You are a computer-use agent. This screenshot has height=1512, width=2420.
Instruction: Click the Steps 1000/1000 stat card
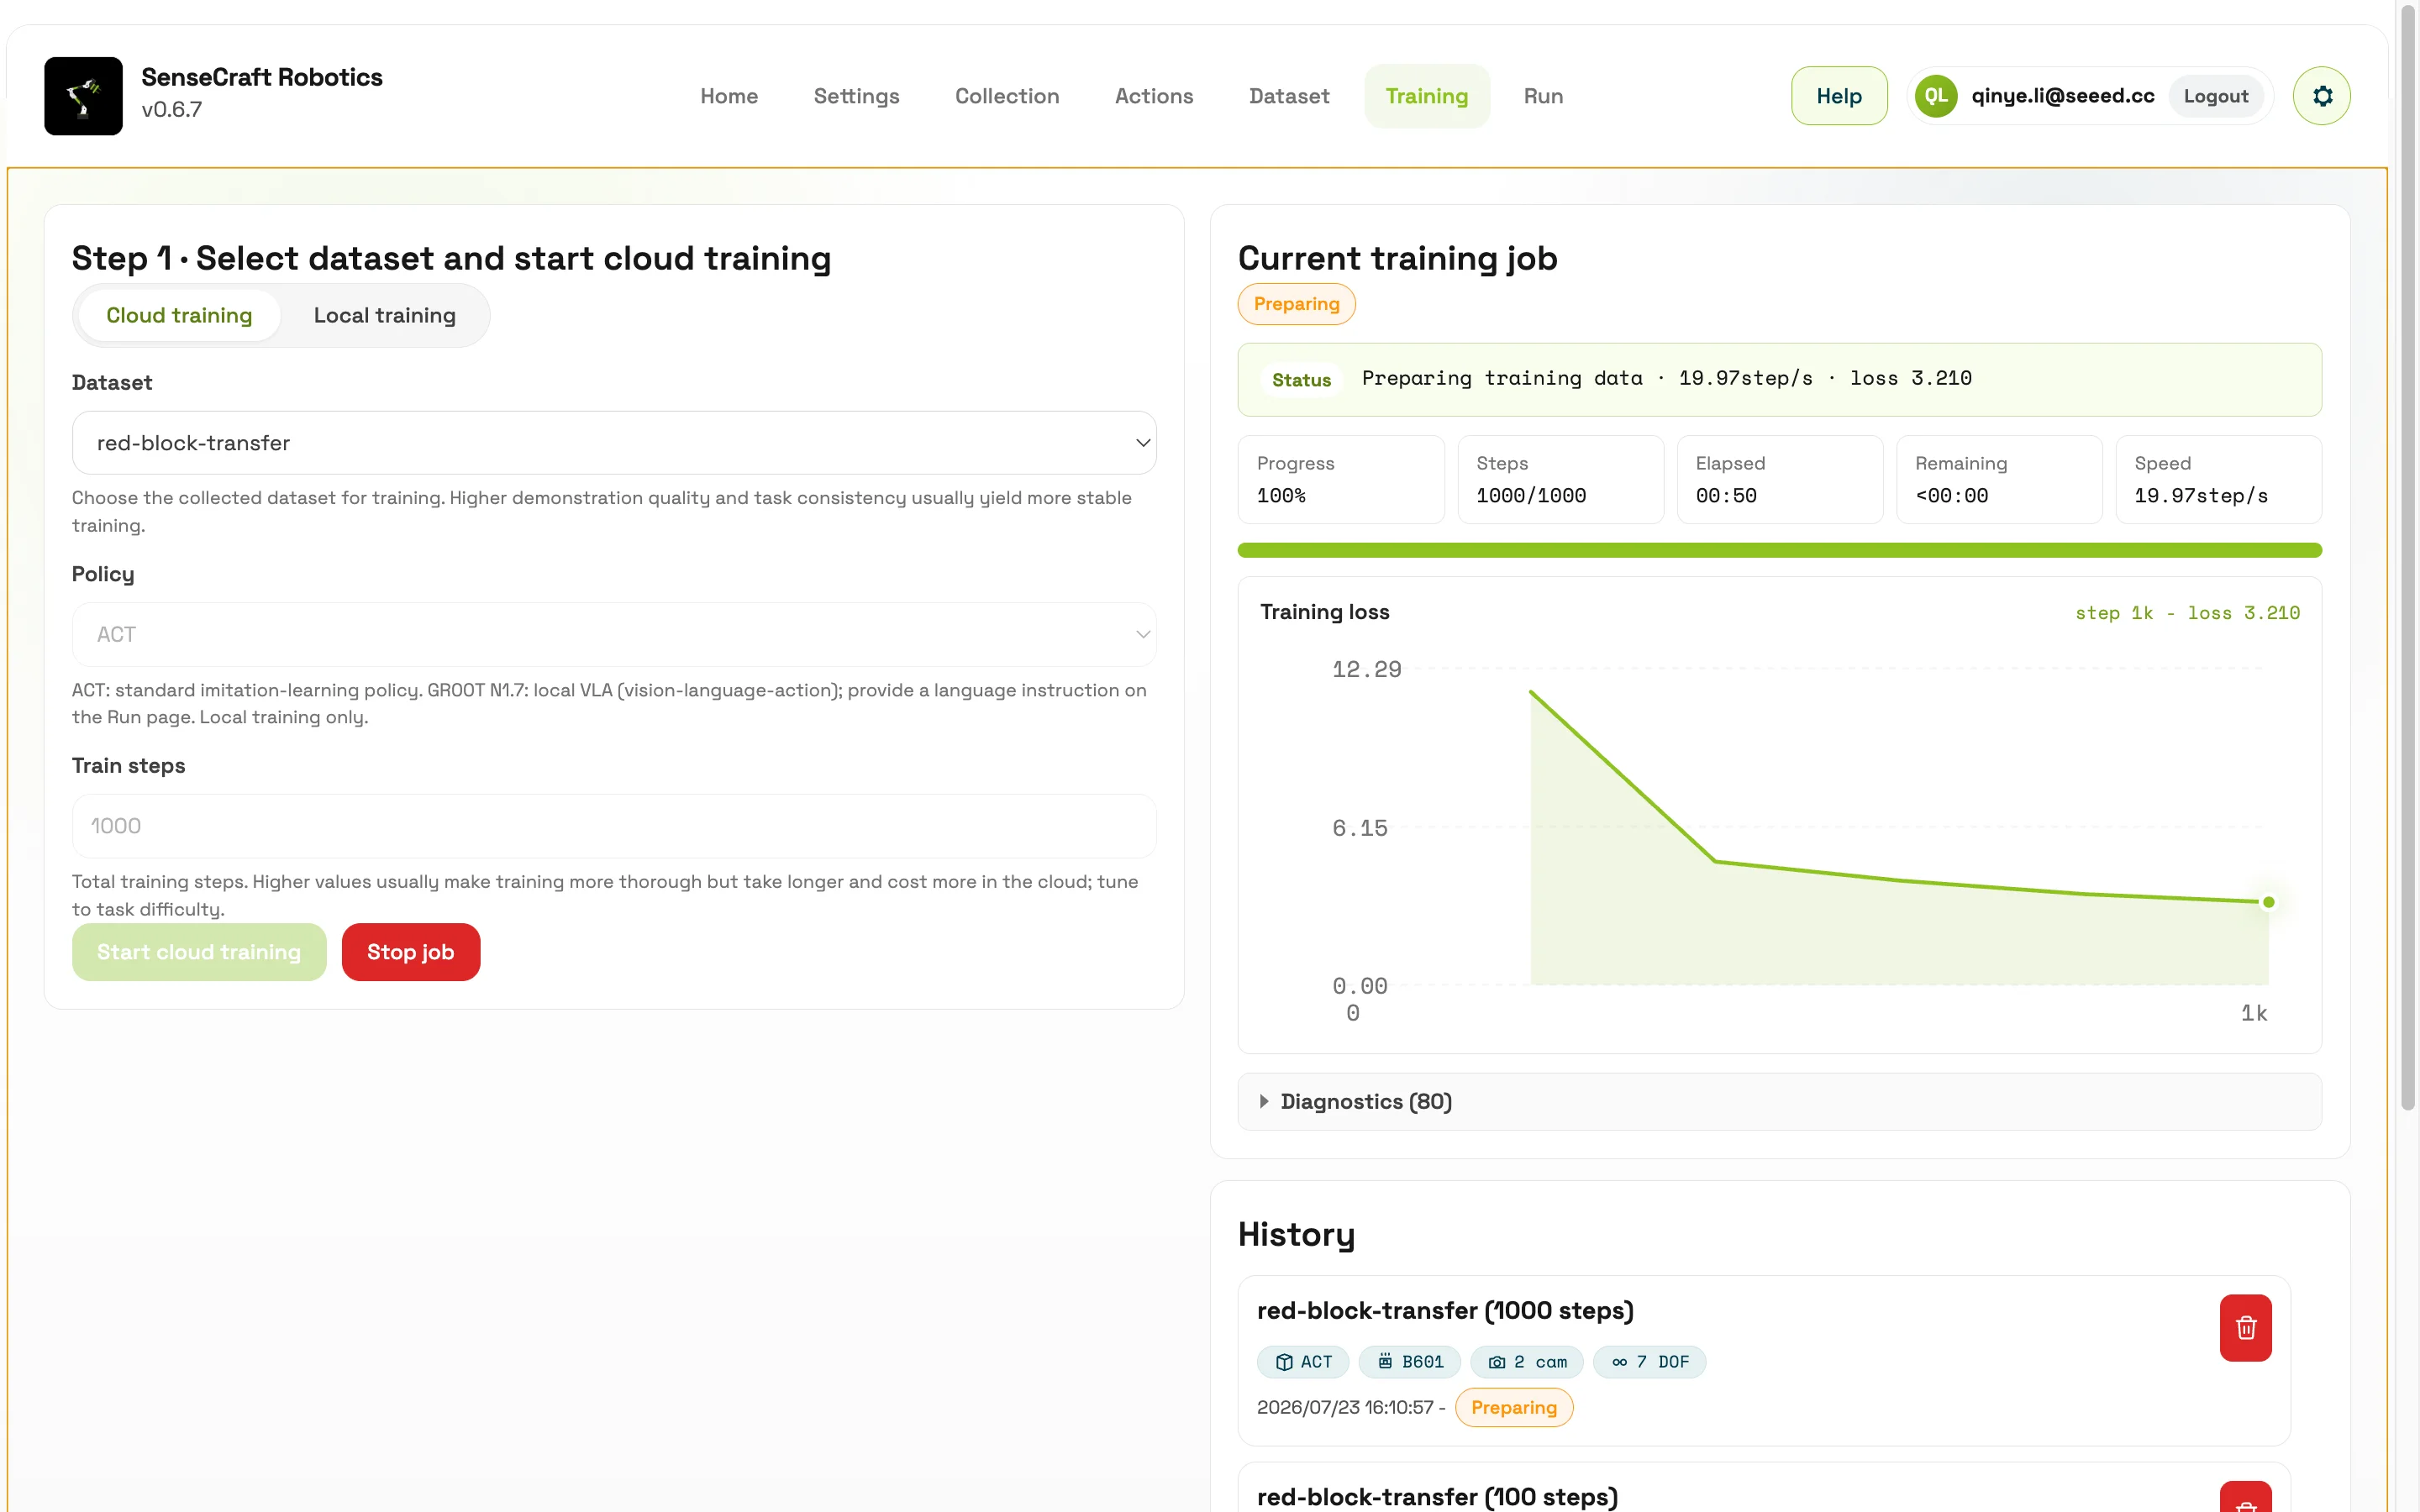(x=1561, y=480)
